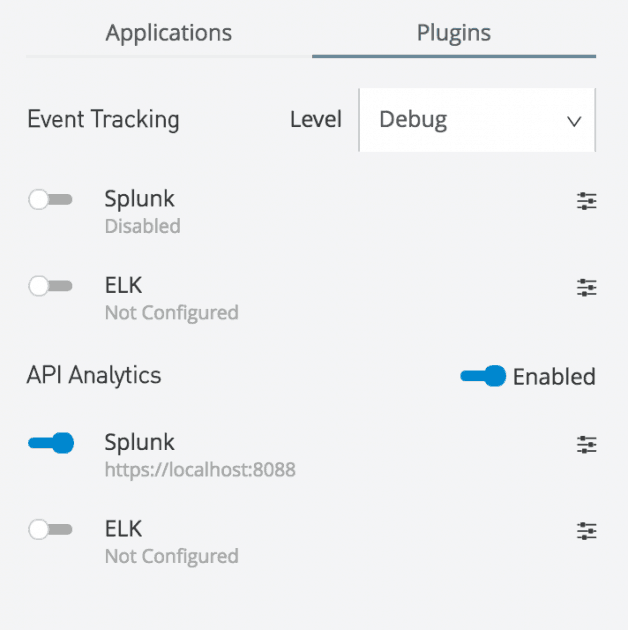
Task: Click the Splunk label under Event Tracking
Action: (139, 198)
